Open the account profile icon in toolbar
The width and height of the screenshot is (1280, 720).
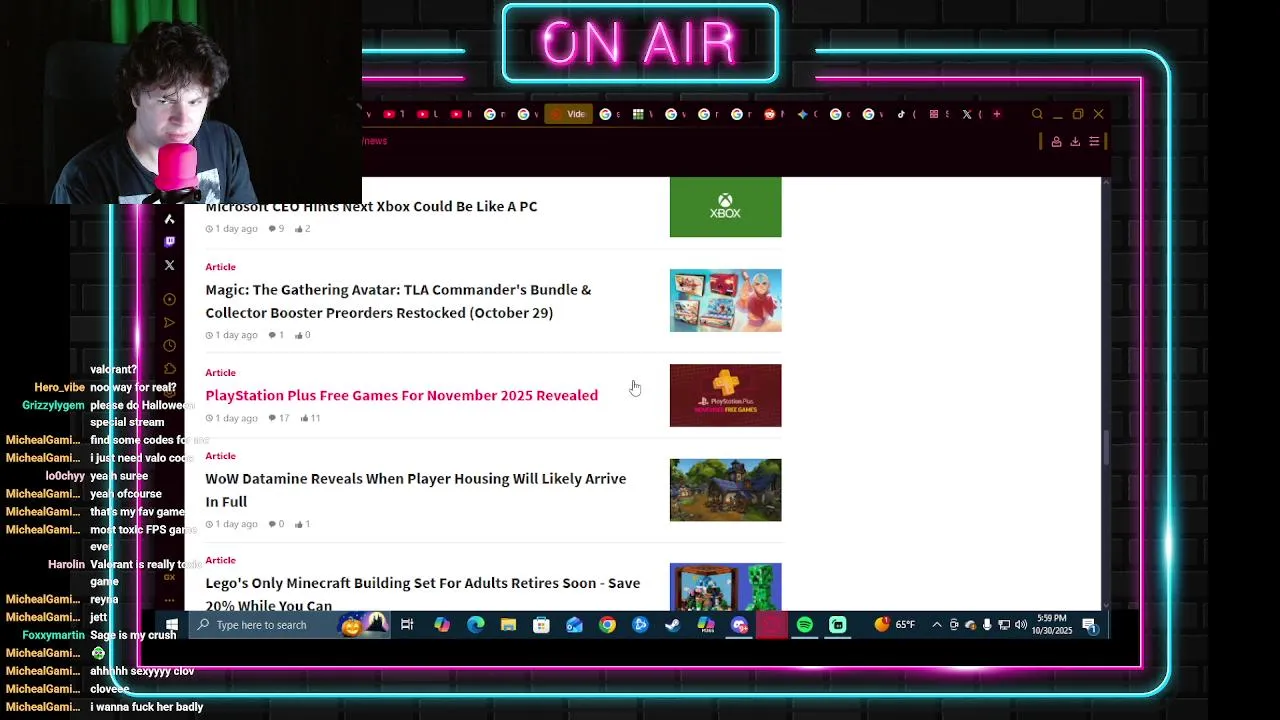click(1056, 142)
